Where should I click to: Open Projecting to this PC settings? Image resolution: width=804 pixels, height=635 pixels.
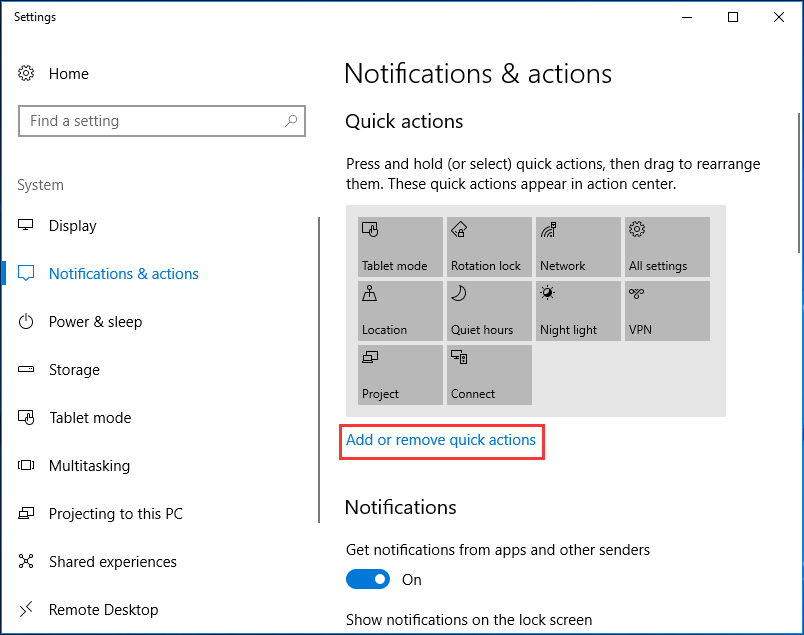click(x=115, y=514)
